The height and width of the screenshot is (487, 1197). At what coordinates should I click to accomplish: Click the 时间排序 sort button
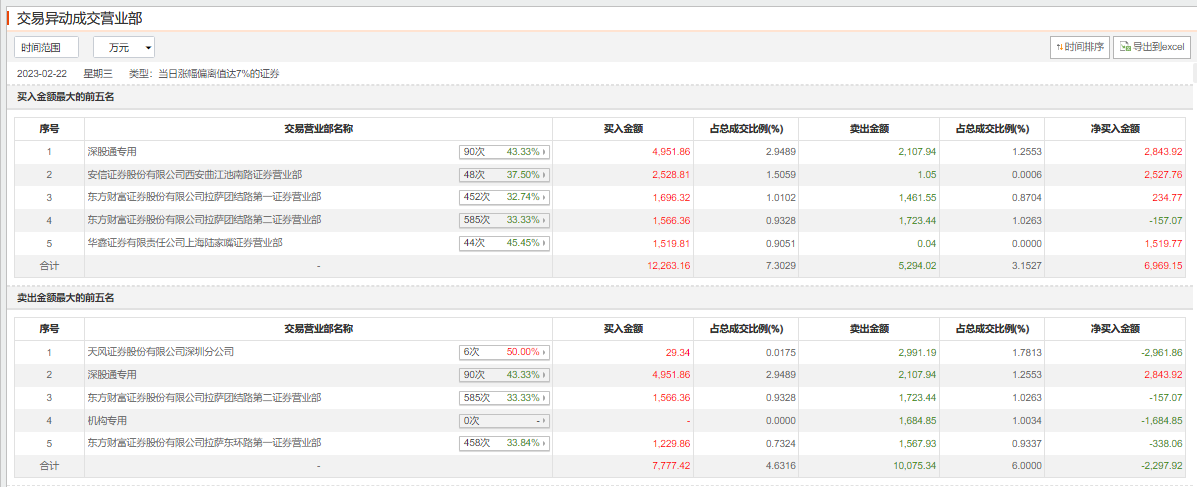coord(1080,47)
